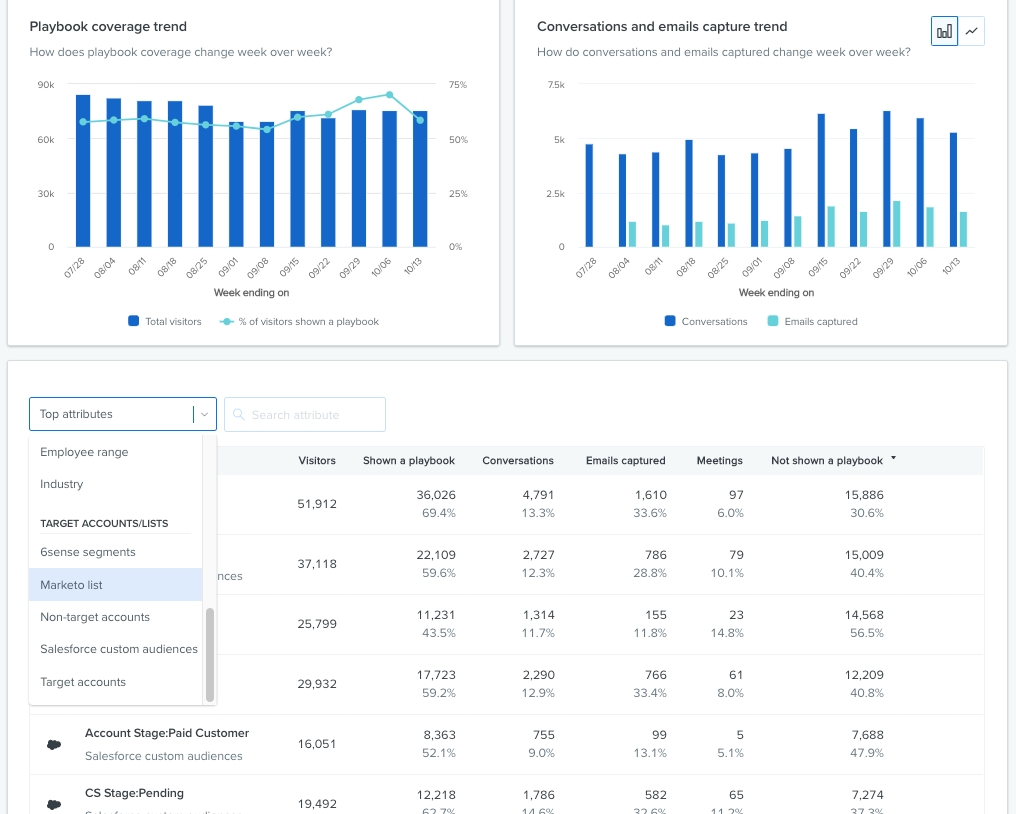Click the magnifier icon in the search attribute box
Screen dimensions: 1016x814
click(238, 414)
